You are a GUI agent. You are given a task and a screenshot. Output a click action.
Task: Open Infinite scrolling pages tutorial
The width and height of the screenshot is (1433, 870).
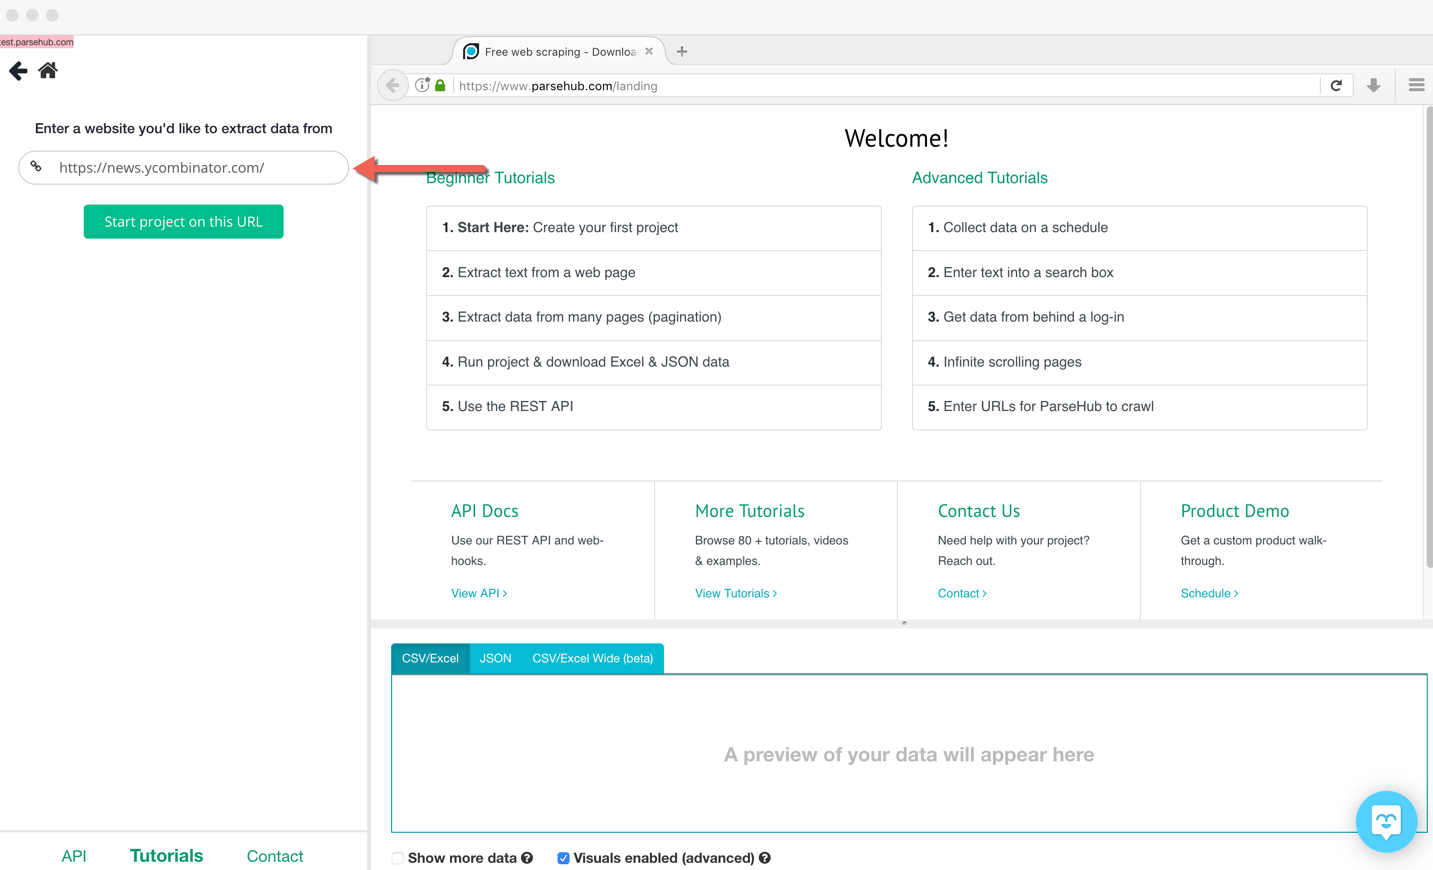[1140, 362]
